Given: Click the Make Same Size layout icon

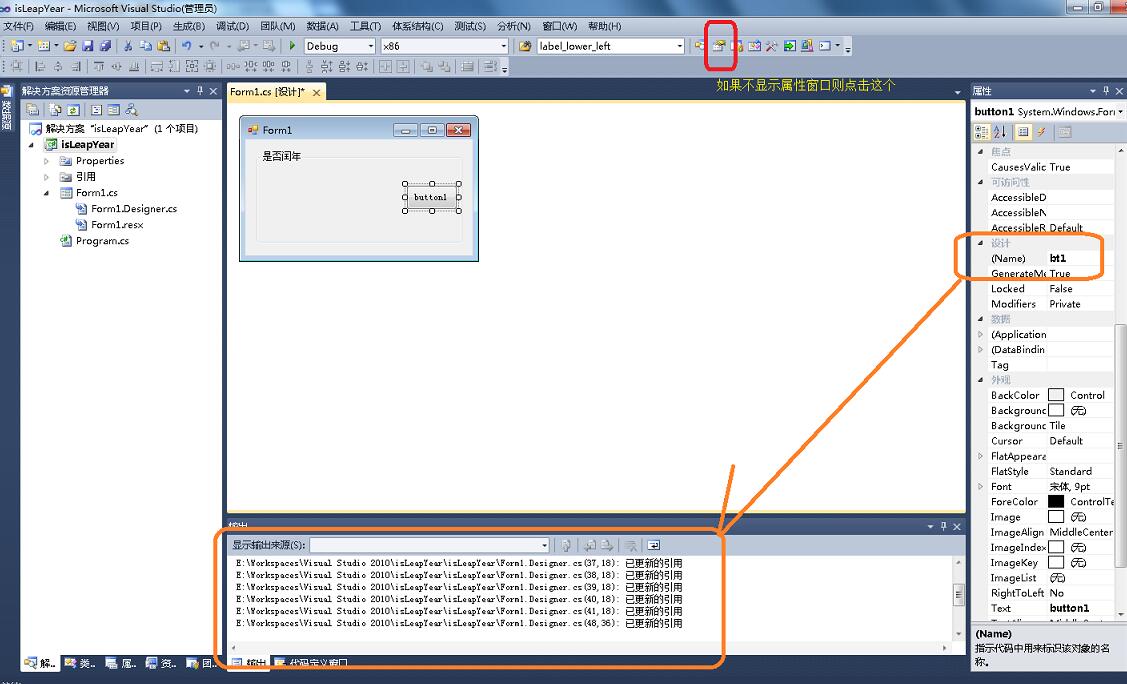Looking at the screenshot, I should click(x=192, y=66).
